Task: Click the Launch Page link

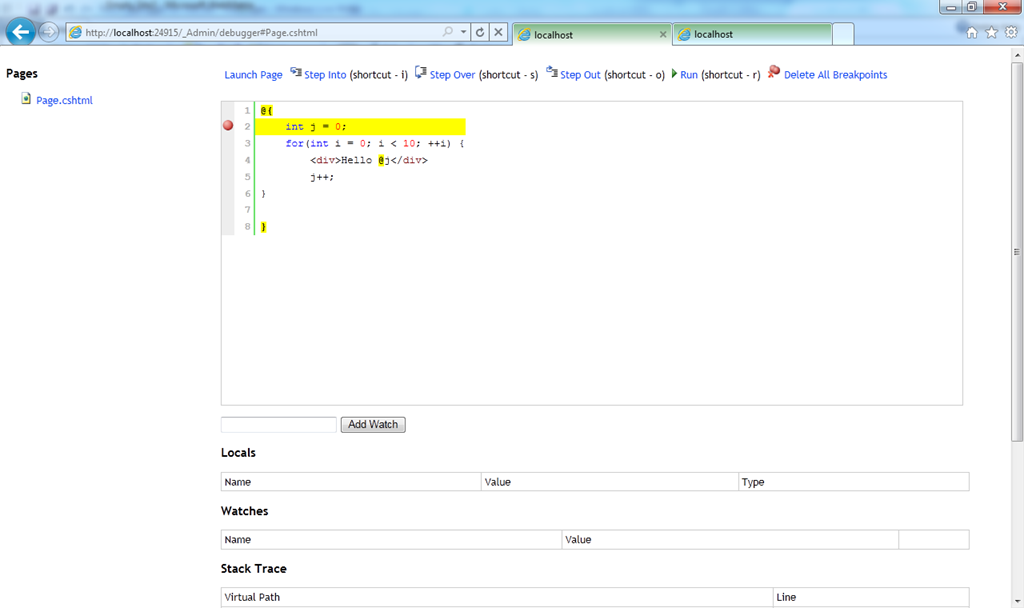Action: 253,75
